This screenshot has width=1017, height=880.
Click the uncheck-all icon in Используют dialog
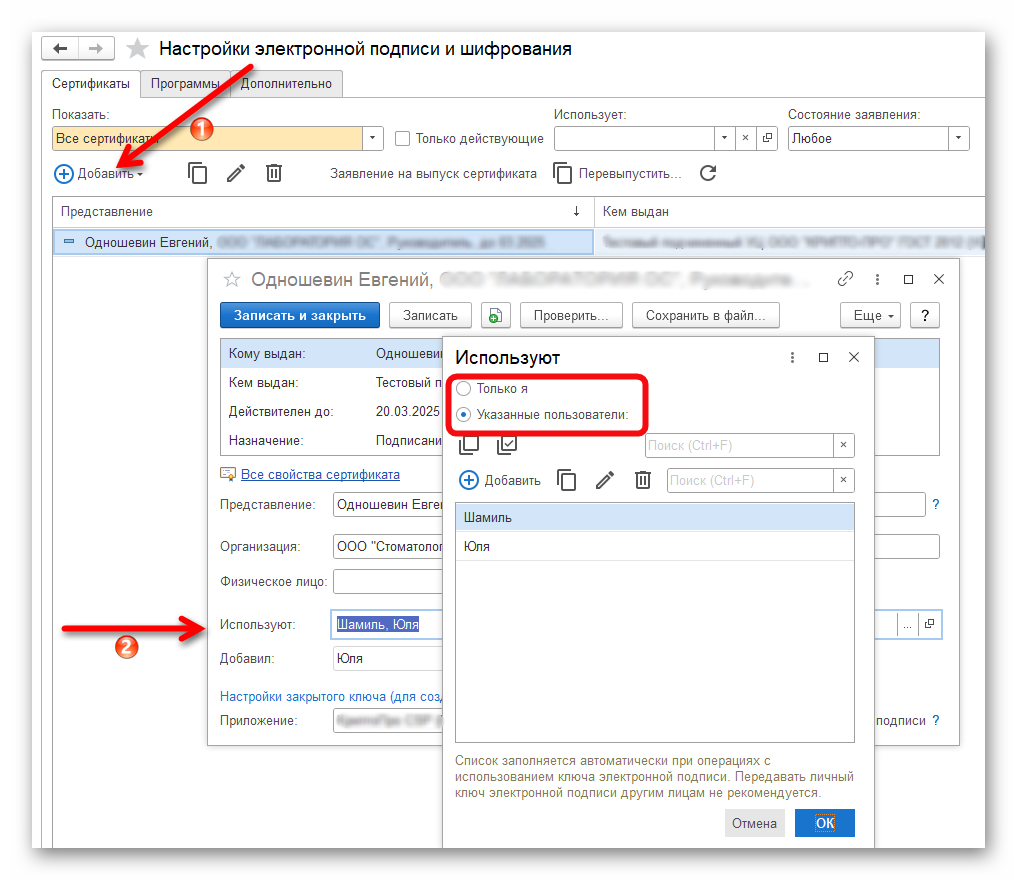(469, 445)
